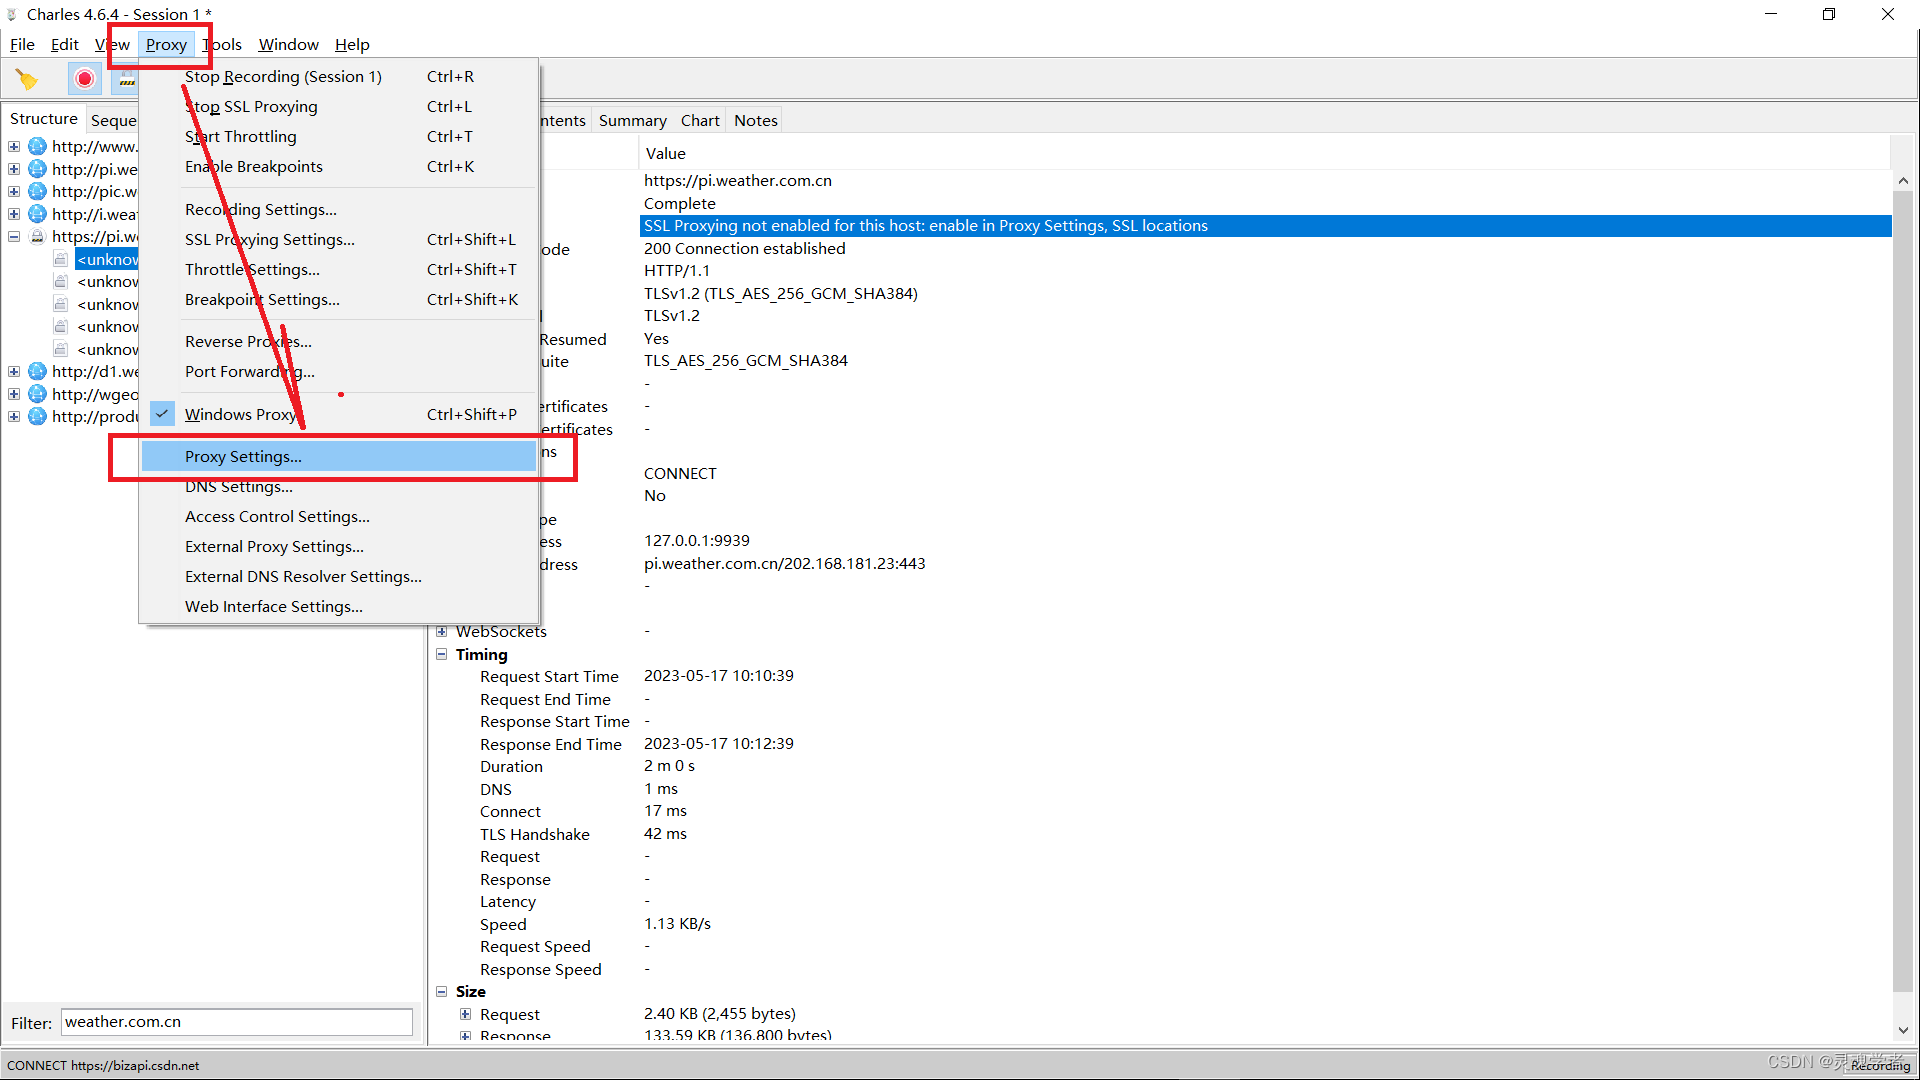The width and height of the screenshot is (1920, 1080).
Task: Open Access Control Settings entry
Action: pos(277,517)
